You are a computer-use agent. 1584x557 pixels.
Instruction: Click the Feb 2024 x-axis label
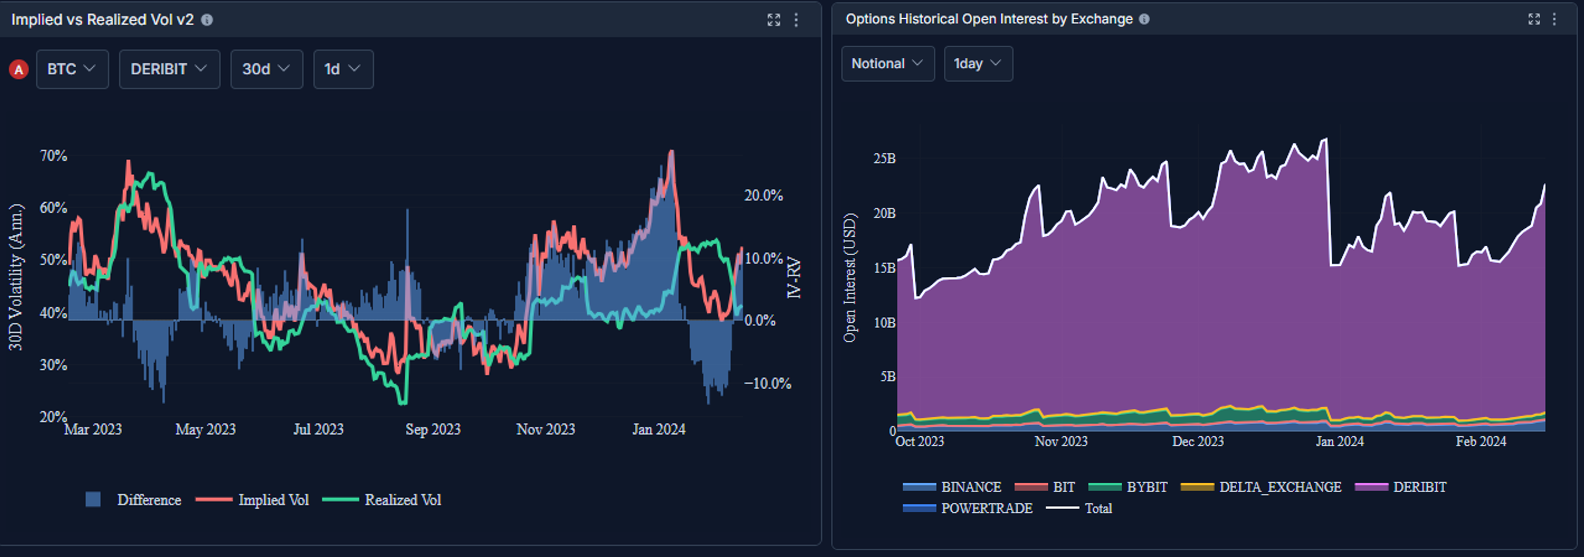(1481, 441)
